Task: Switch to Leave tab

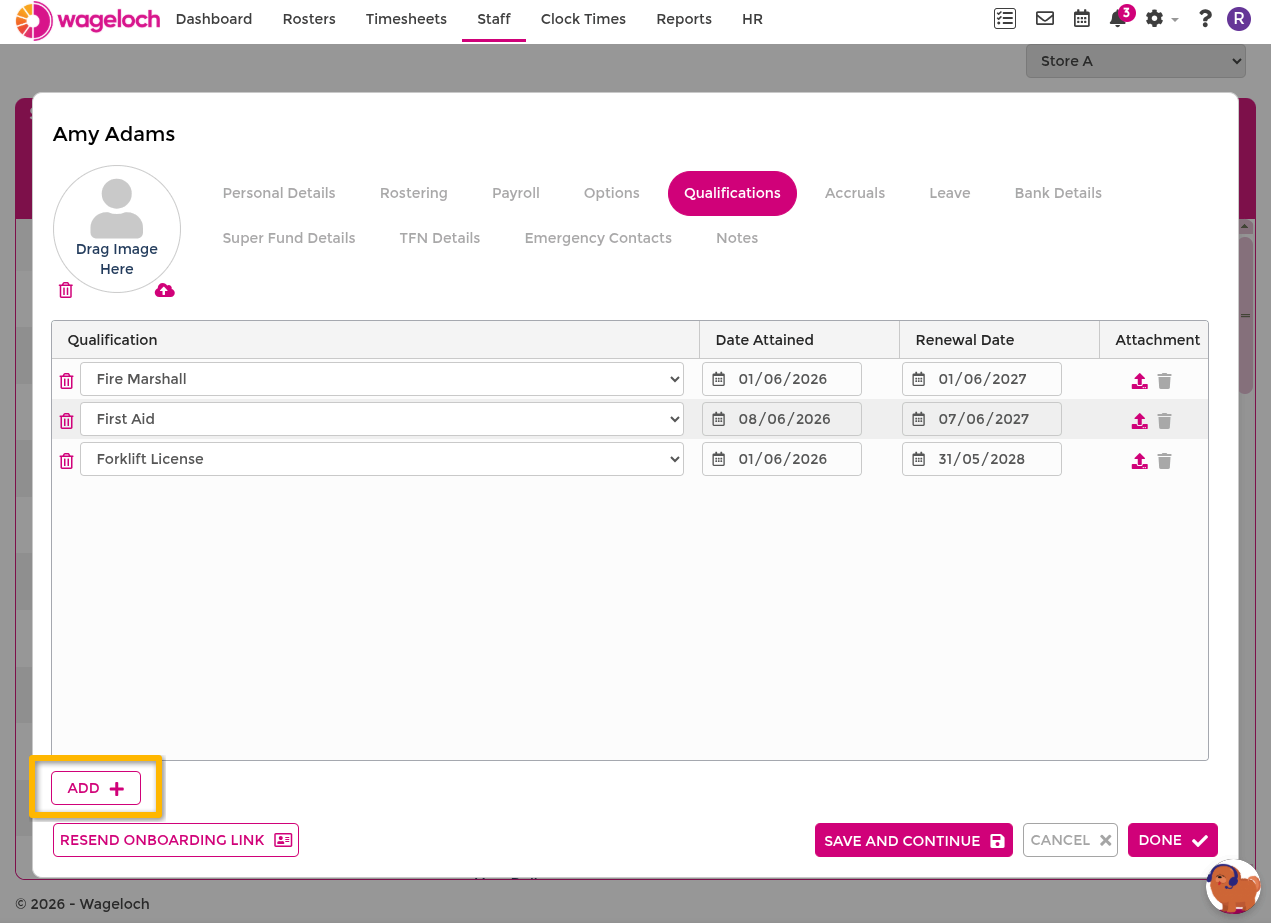Action: coord(950,193)
